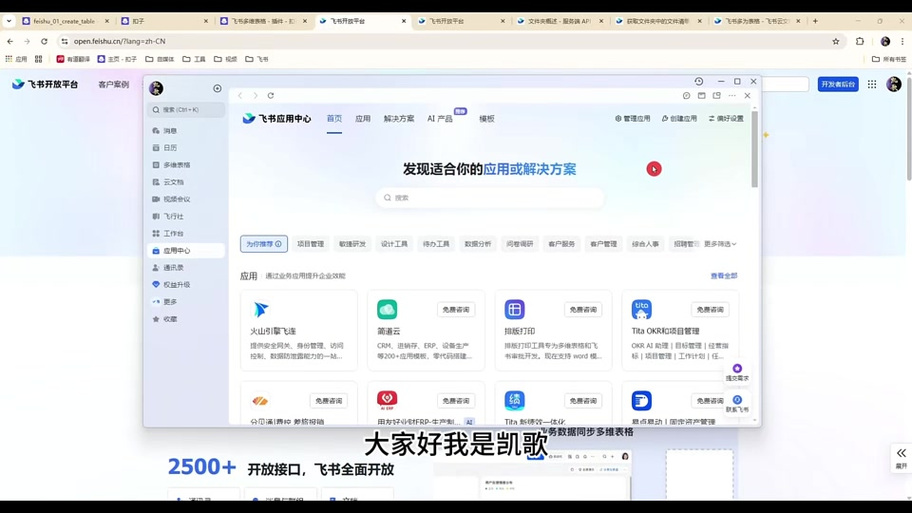Select the 客户服务 category chip

[x=562, y=244]
